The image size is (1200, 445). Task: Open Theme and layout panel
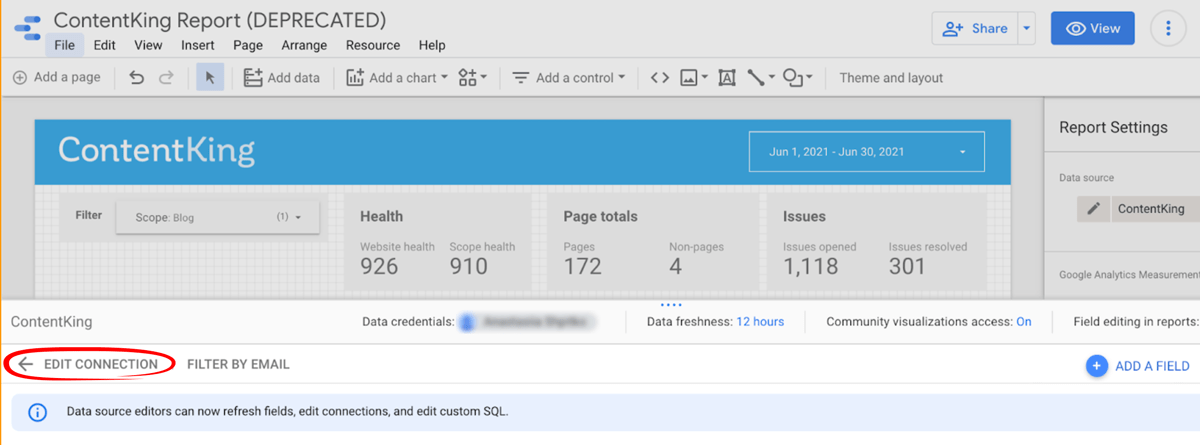tap(891, 77)
